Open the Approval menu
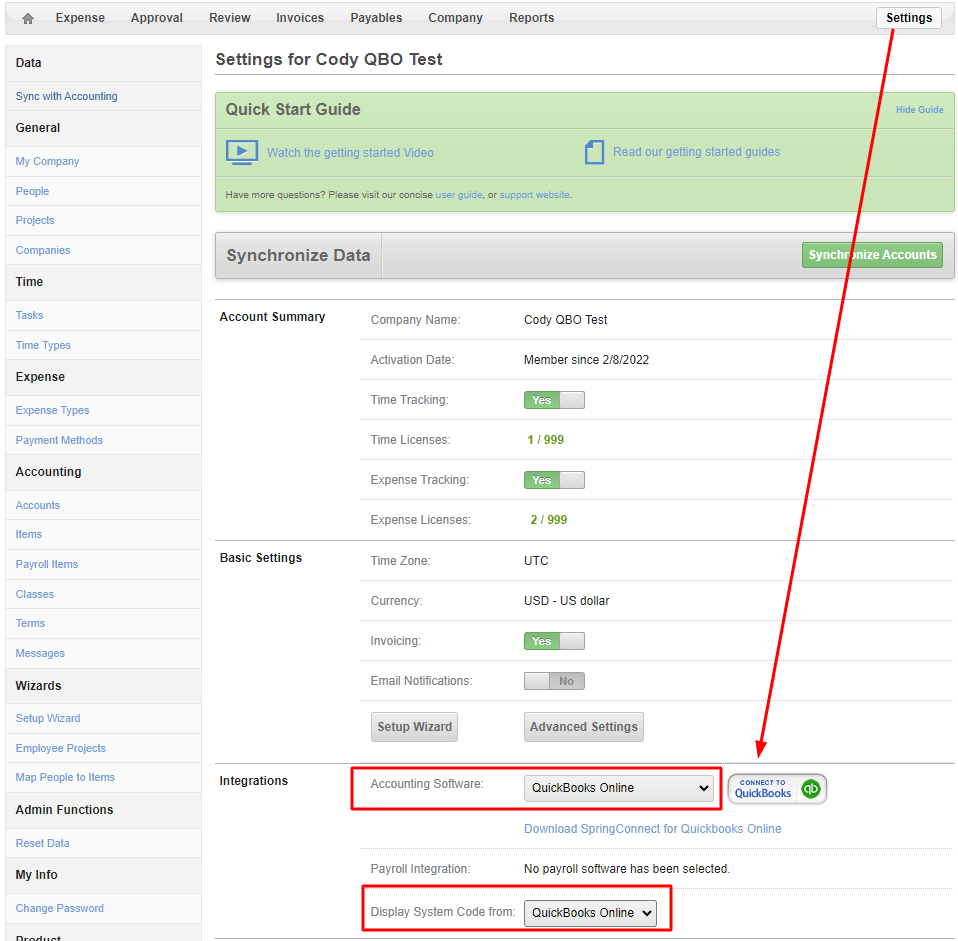The image size is (958, 941). [156, 18]
